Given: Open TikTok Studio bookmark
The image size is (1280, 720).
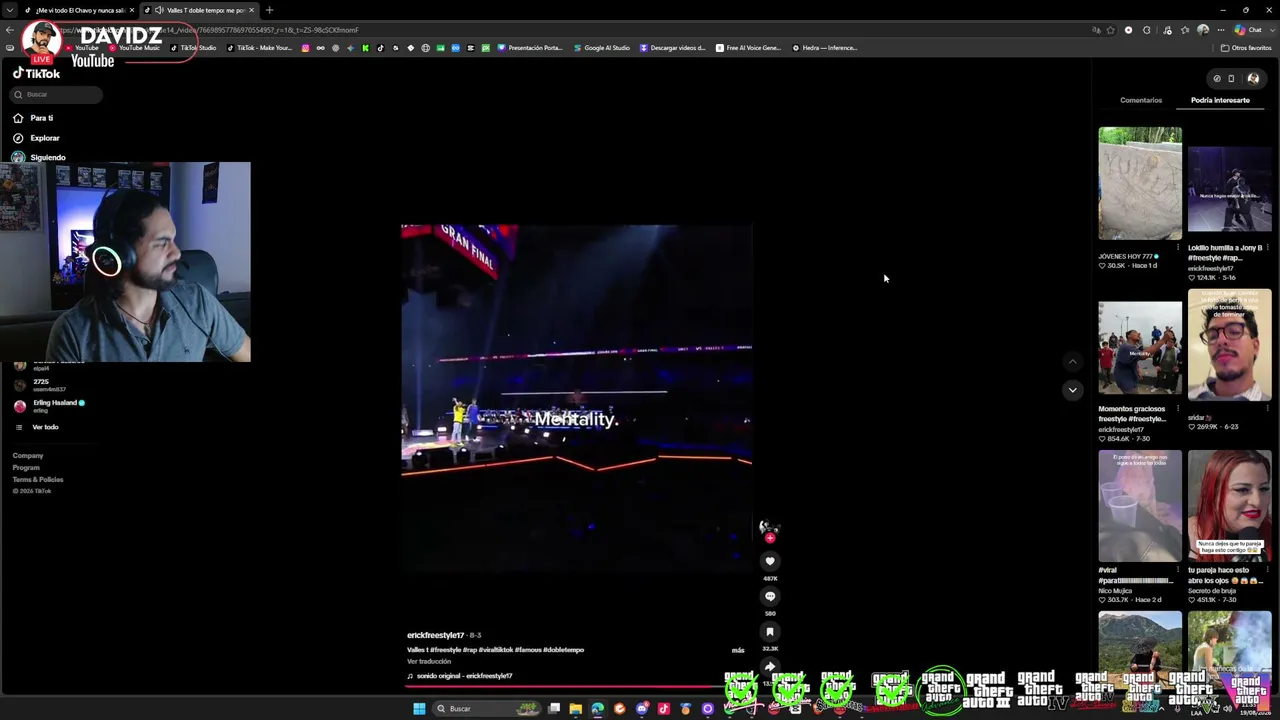Looking at the screenshot, I should point(193,48).
